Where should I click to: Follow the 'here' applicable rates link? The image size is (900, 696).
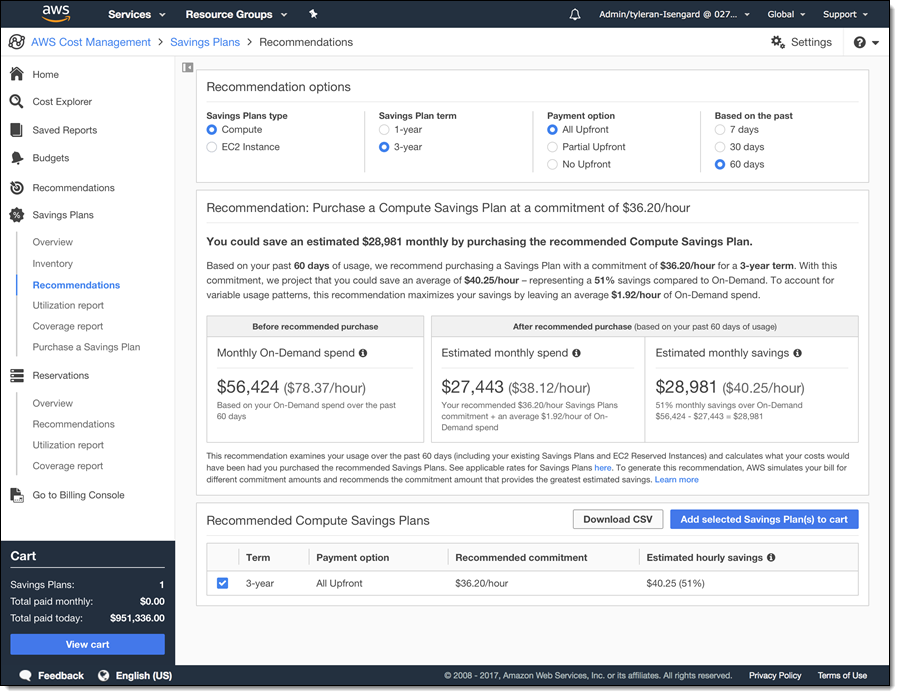point(603,468)
